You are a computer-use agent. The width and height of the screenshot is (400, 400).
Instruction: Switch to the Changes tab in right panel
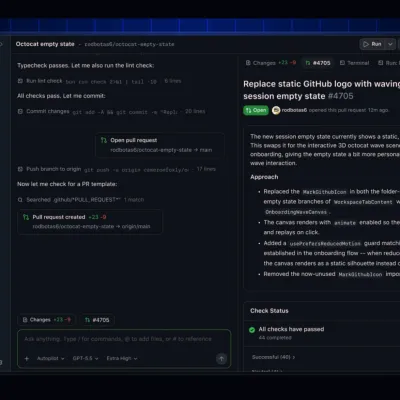(x=271, y=63)
